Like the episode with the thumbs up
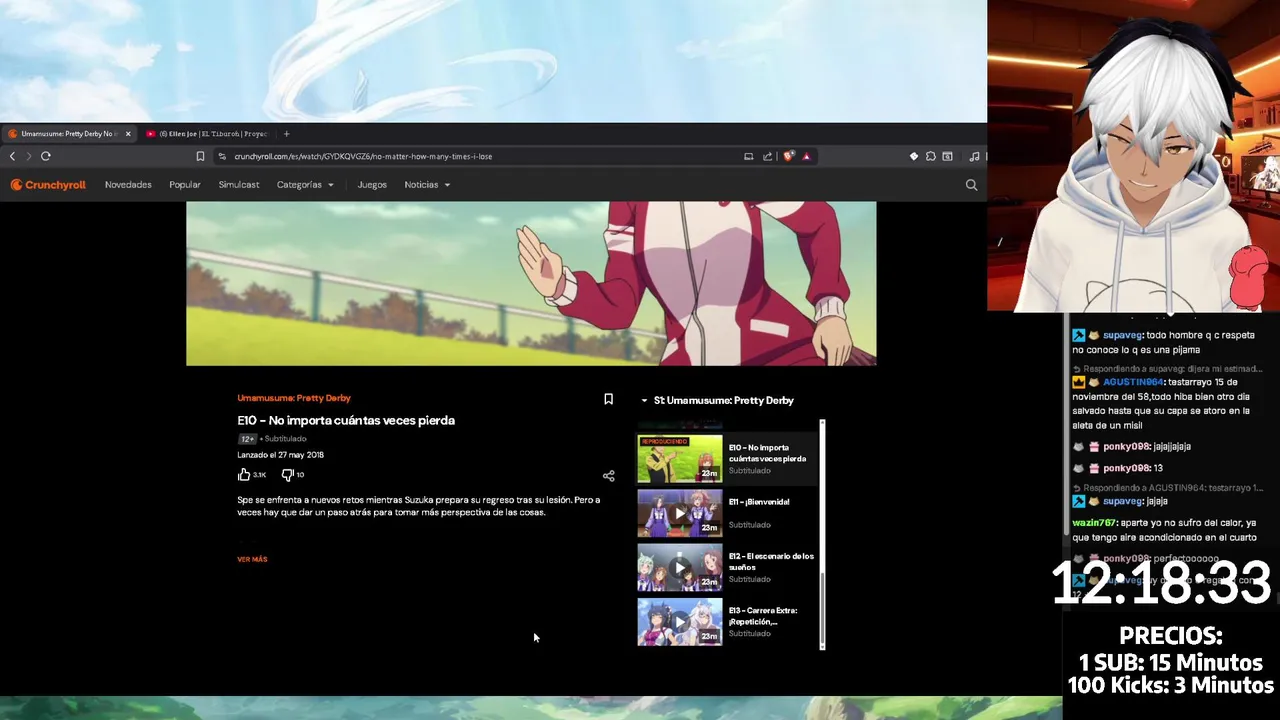 point(244,475)
